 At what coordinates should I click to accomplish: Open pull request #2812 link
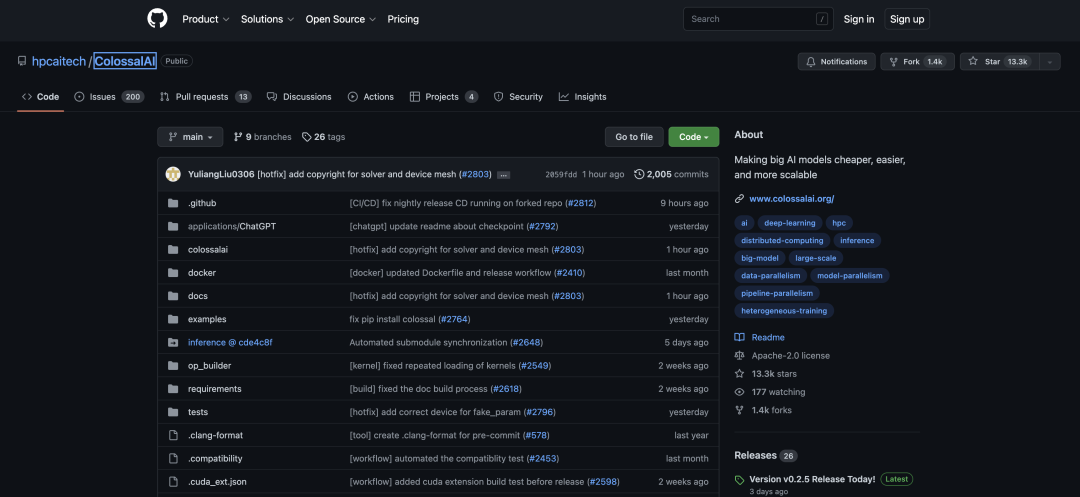pyautogui.click(x=581, y=203)
